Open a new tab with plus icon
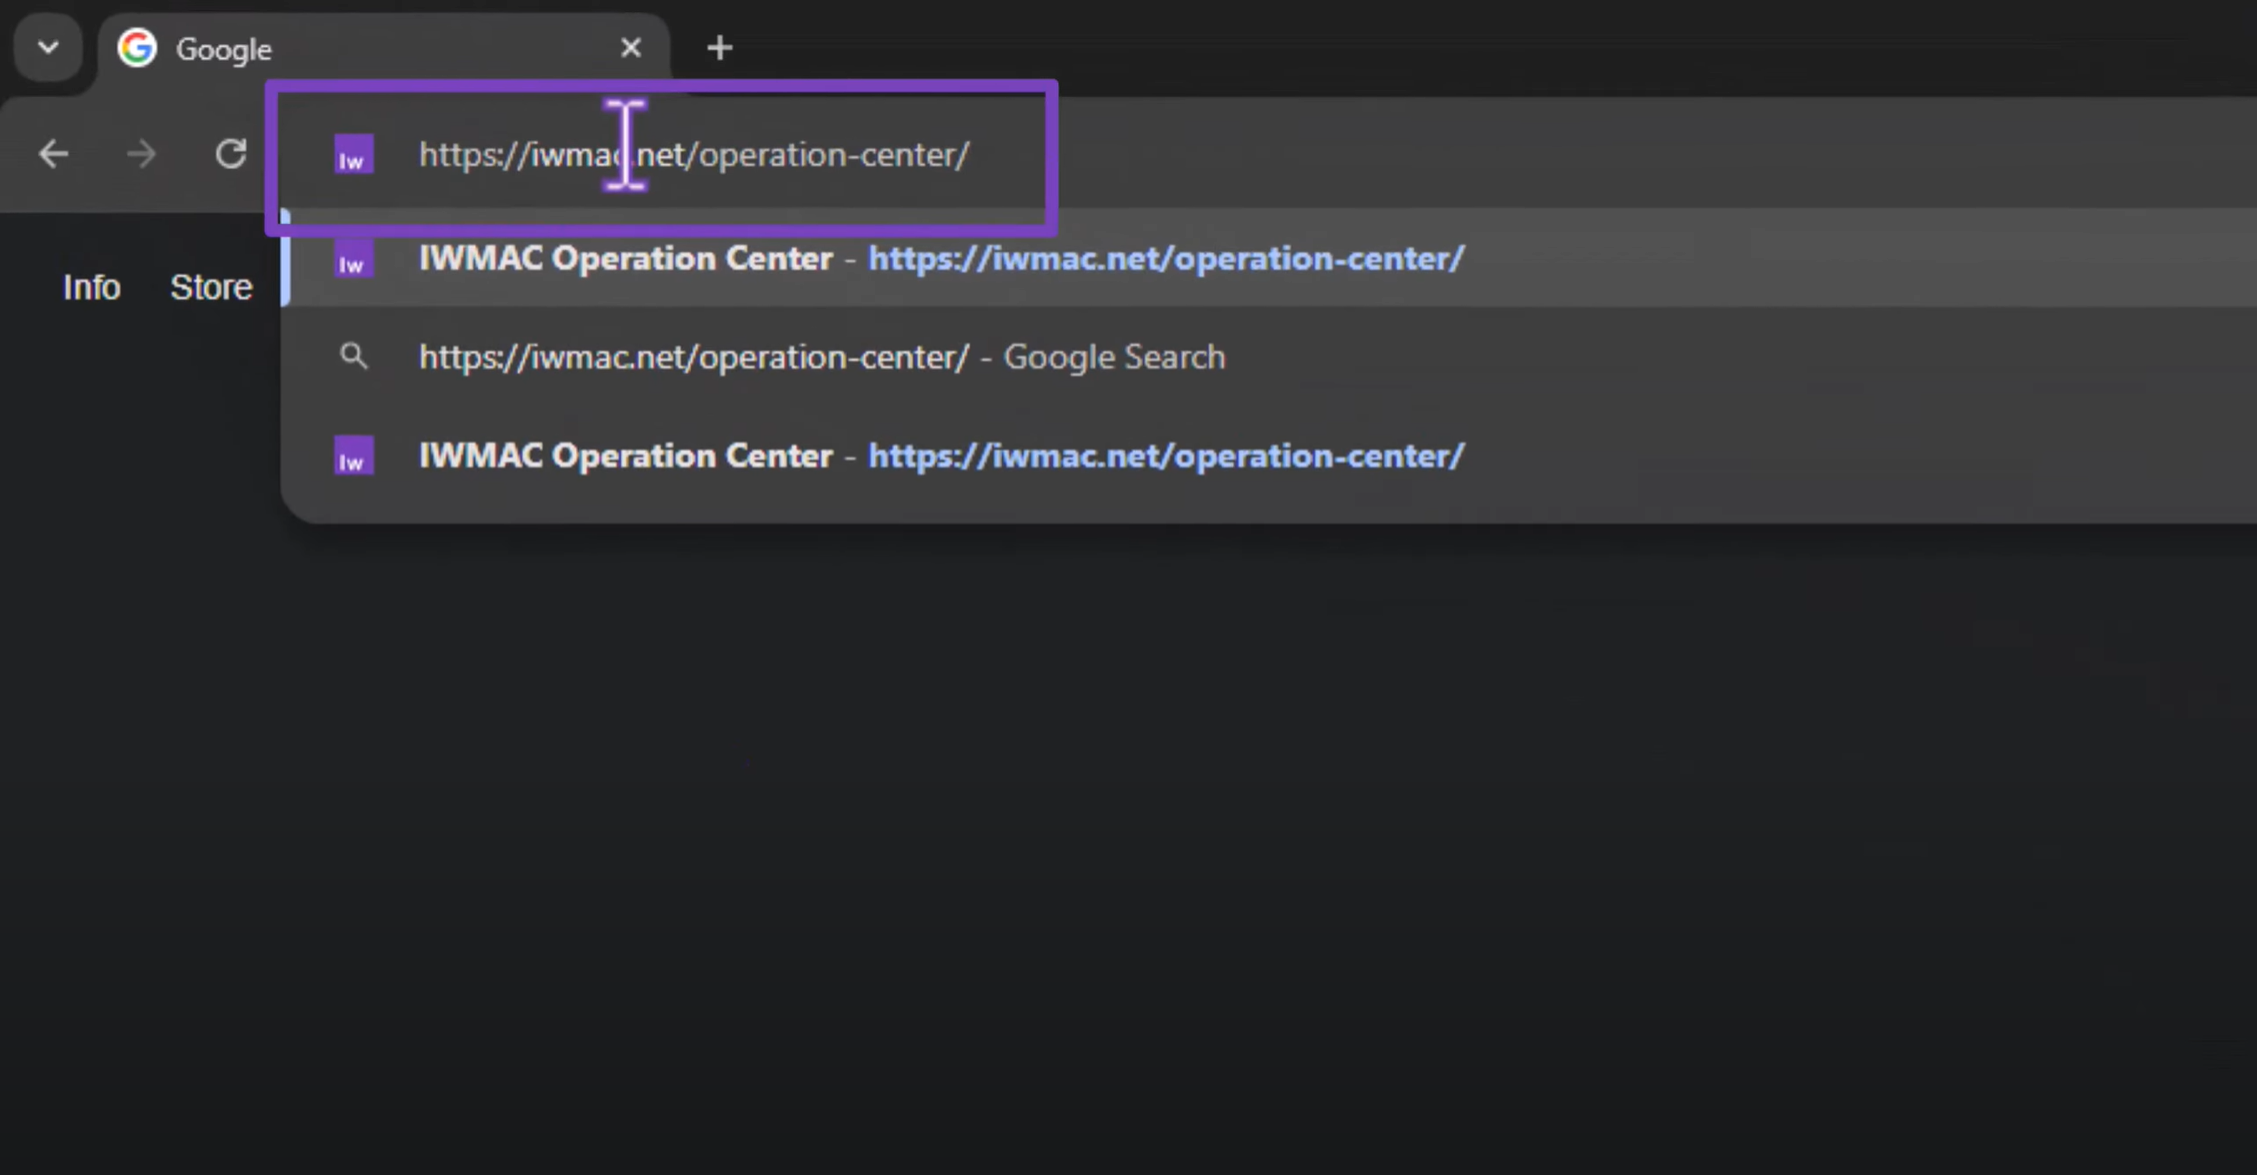 [719, 48]
